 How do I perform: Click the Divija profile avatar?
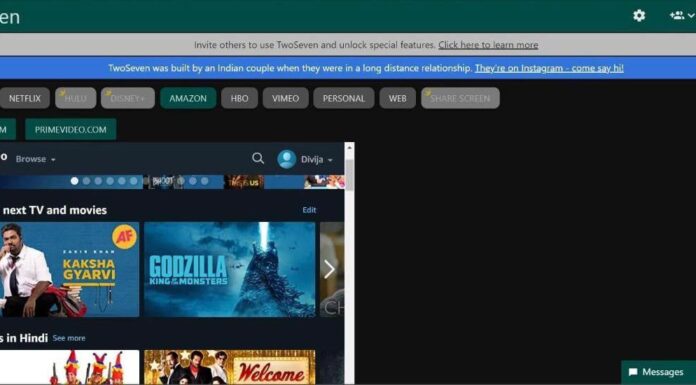287,159
